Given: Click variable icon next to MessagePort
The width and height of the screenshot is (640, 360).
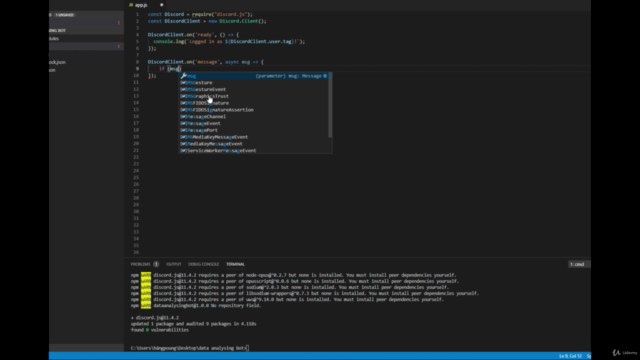Looking at the screenshot, I should [183, 130].
